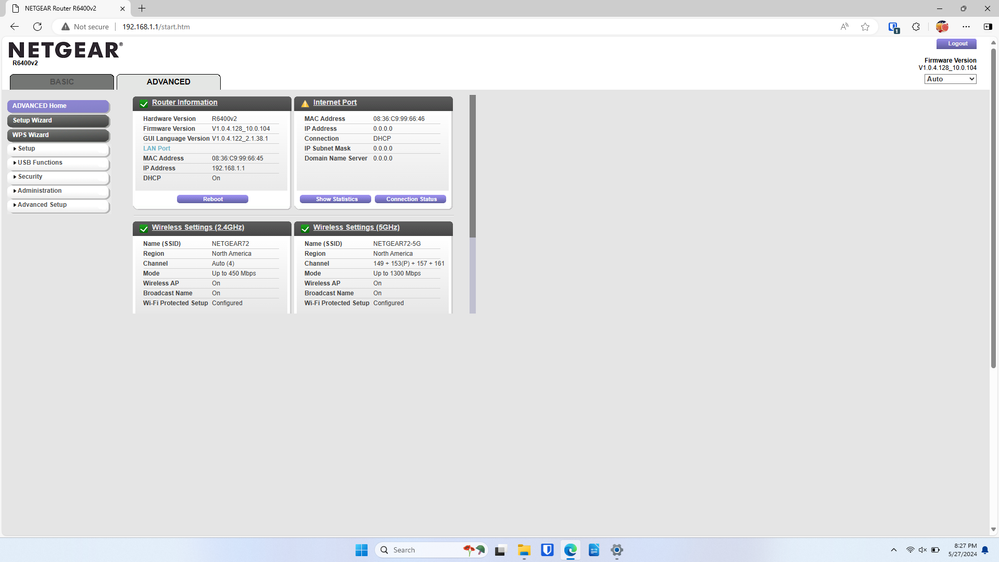Click the browser back arrow
999x562 pixels.
(15, 27)
